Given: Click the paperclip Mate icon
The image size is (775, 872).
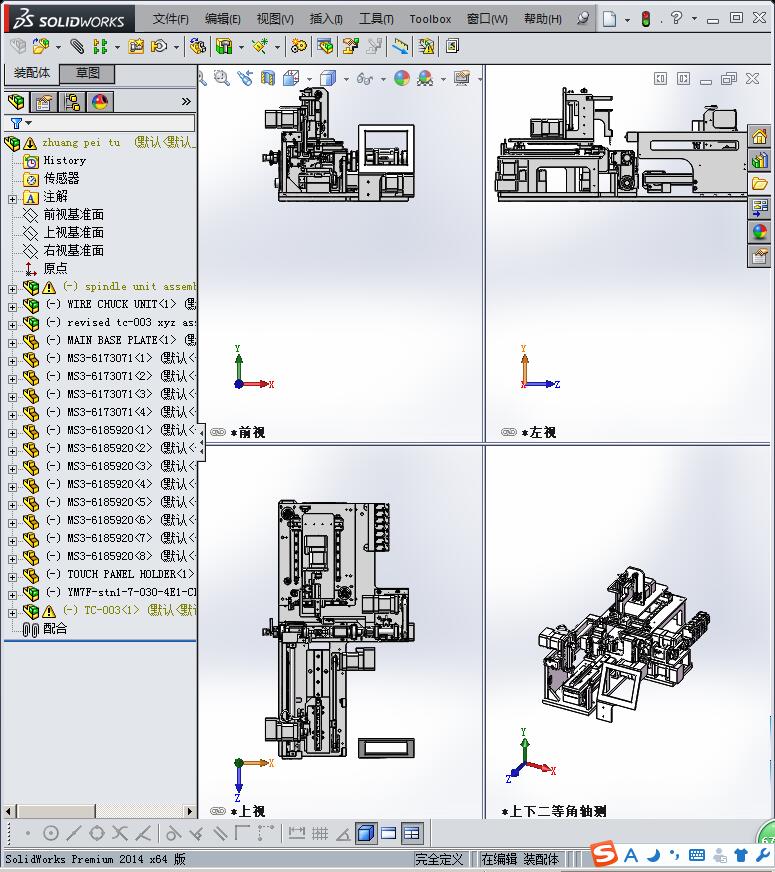Looking at the screenshot, I should click(78, 46).
